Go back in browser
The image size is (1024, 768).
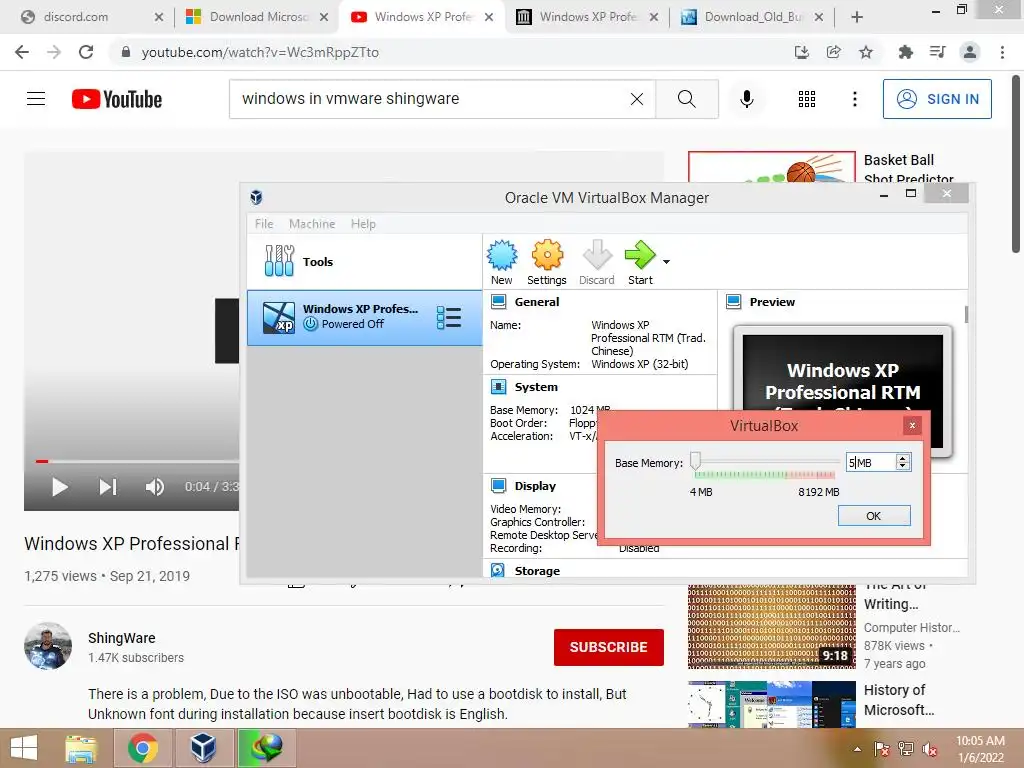[22, 52]
